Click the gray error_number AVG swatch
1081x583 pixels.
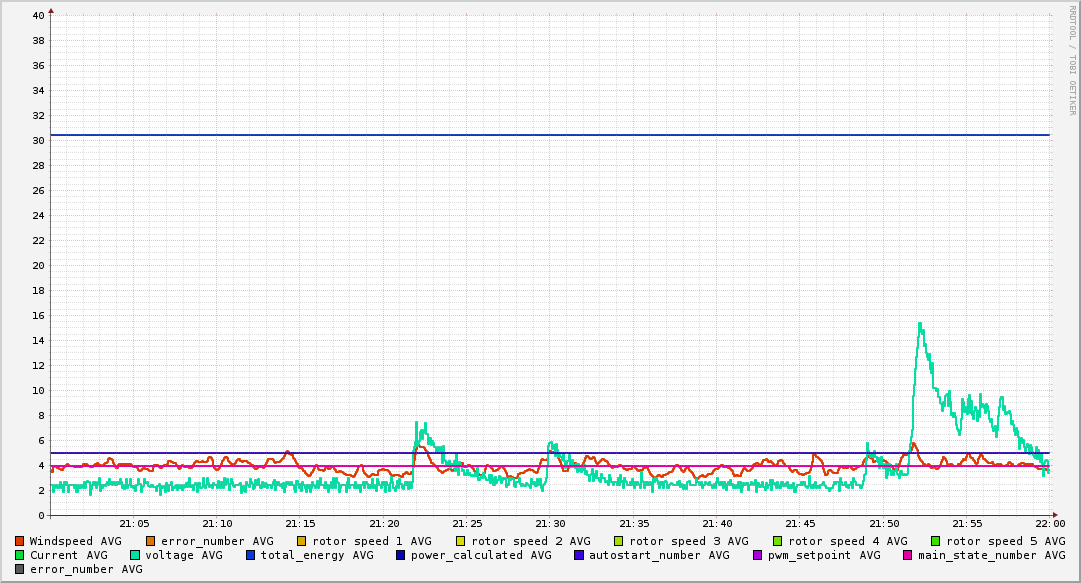click(x=20, y=569)
